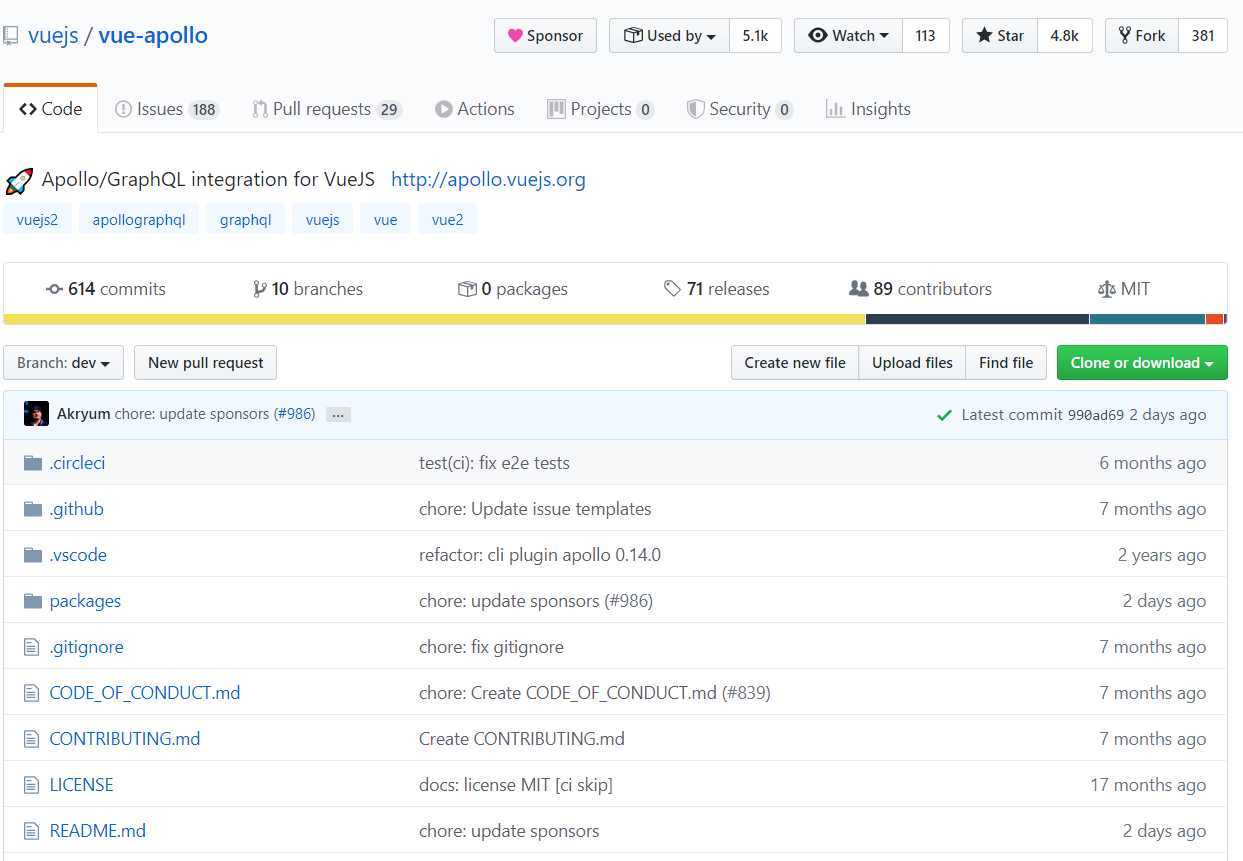Open the Projects tab
This screenshot has height=861, width=1243.
601,109
